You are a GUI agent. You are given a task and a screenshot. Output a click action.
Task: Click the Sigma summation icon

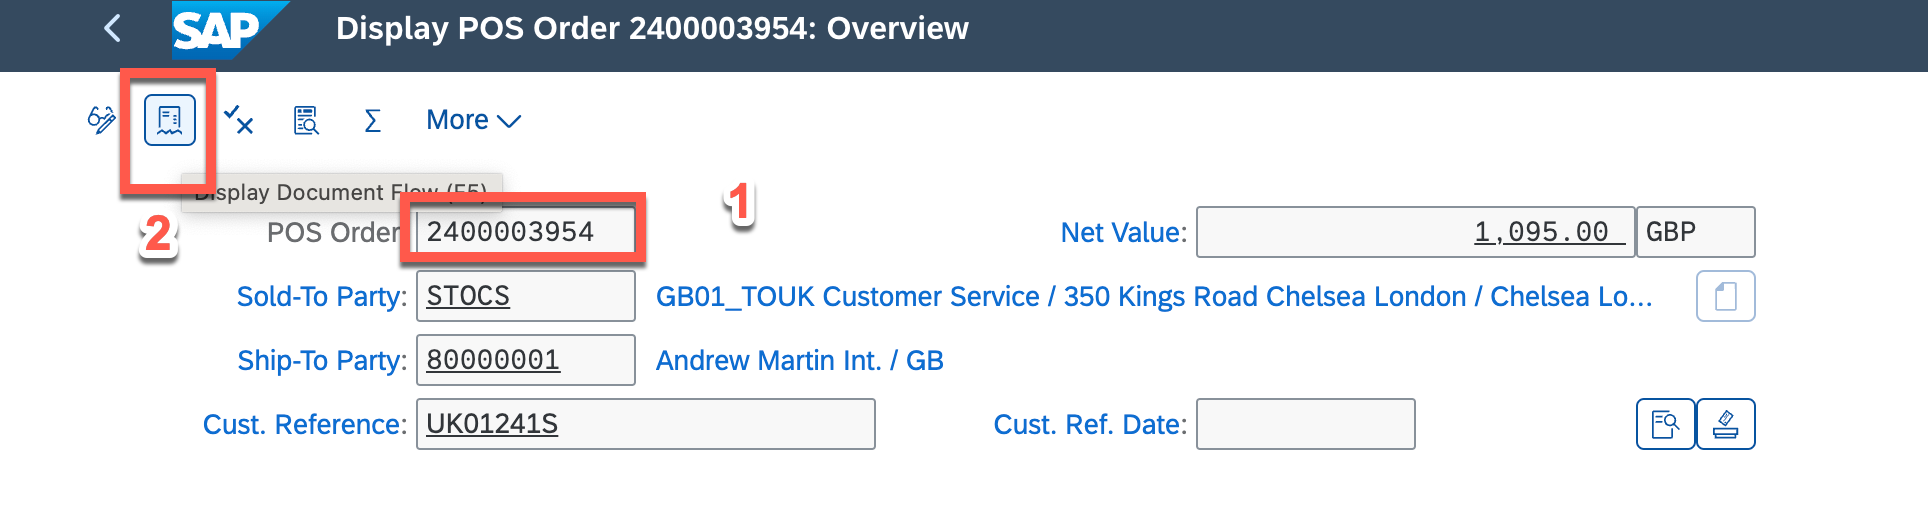pyautogui.click(x=372, y=121)
